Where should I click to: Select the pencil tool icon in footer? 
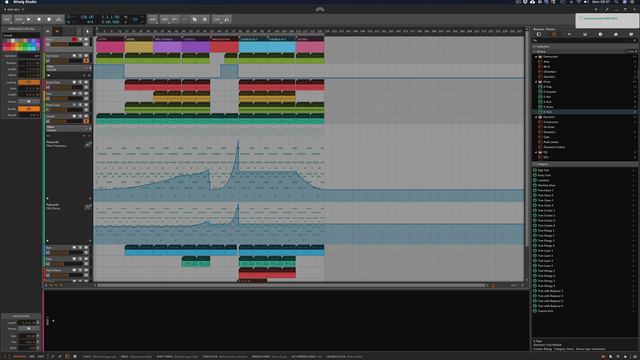[60, 357]
